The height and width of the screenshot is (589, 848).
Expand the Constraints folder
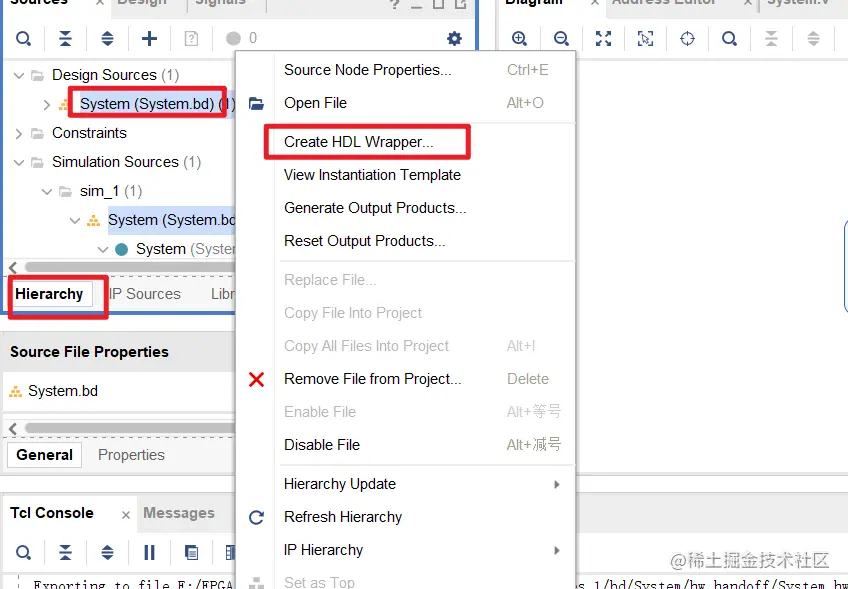pos(19,134)
